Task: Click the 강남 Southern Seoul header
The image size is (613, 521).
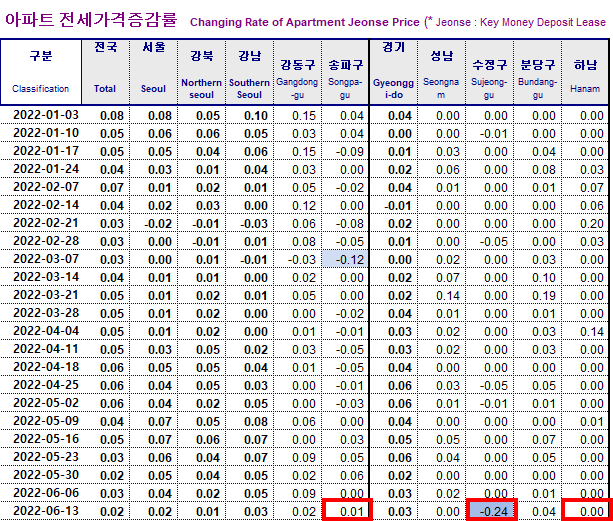Action: (249, 72)
